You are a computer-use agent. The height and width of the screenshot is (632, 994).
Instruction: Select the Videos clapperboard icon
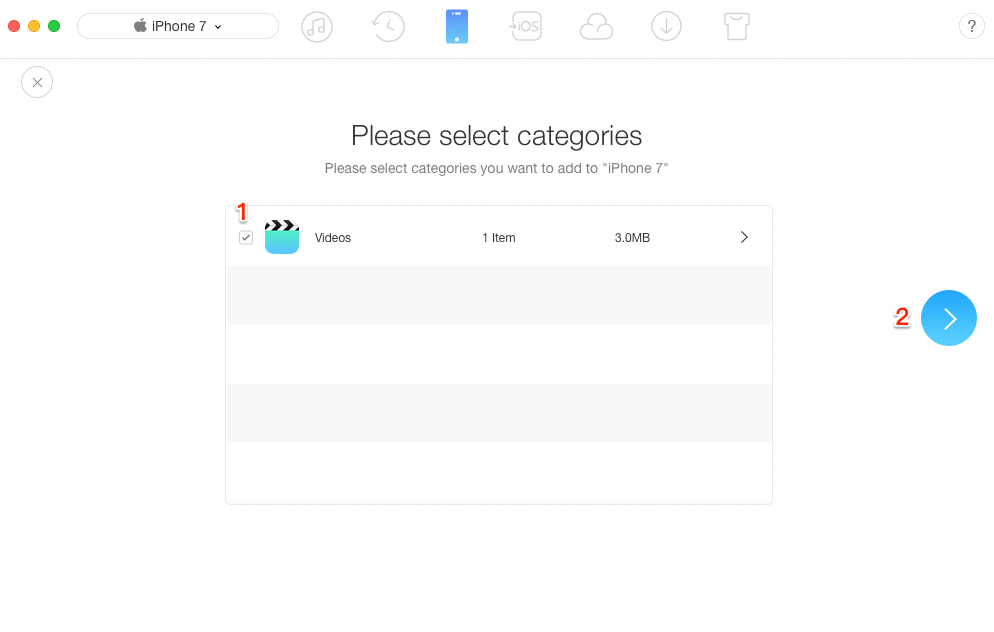coord(281,237)
